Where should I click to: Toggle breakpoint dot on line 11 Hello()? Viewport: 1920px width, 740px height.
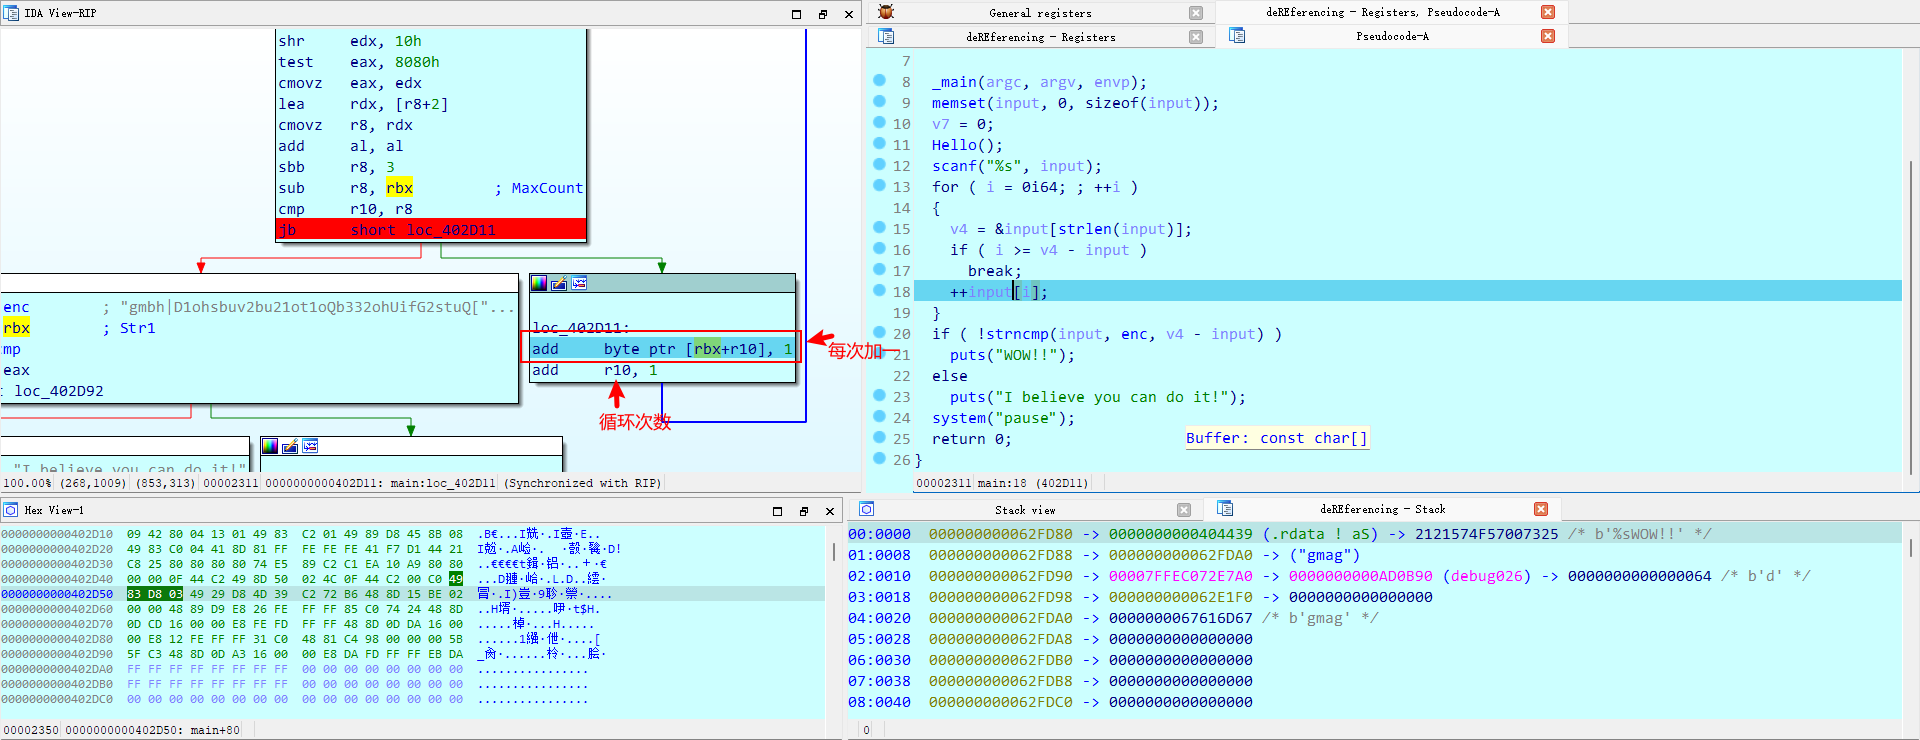coord(879,143)
